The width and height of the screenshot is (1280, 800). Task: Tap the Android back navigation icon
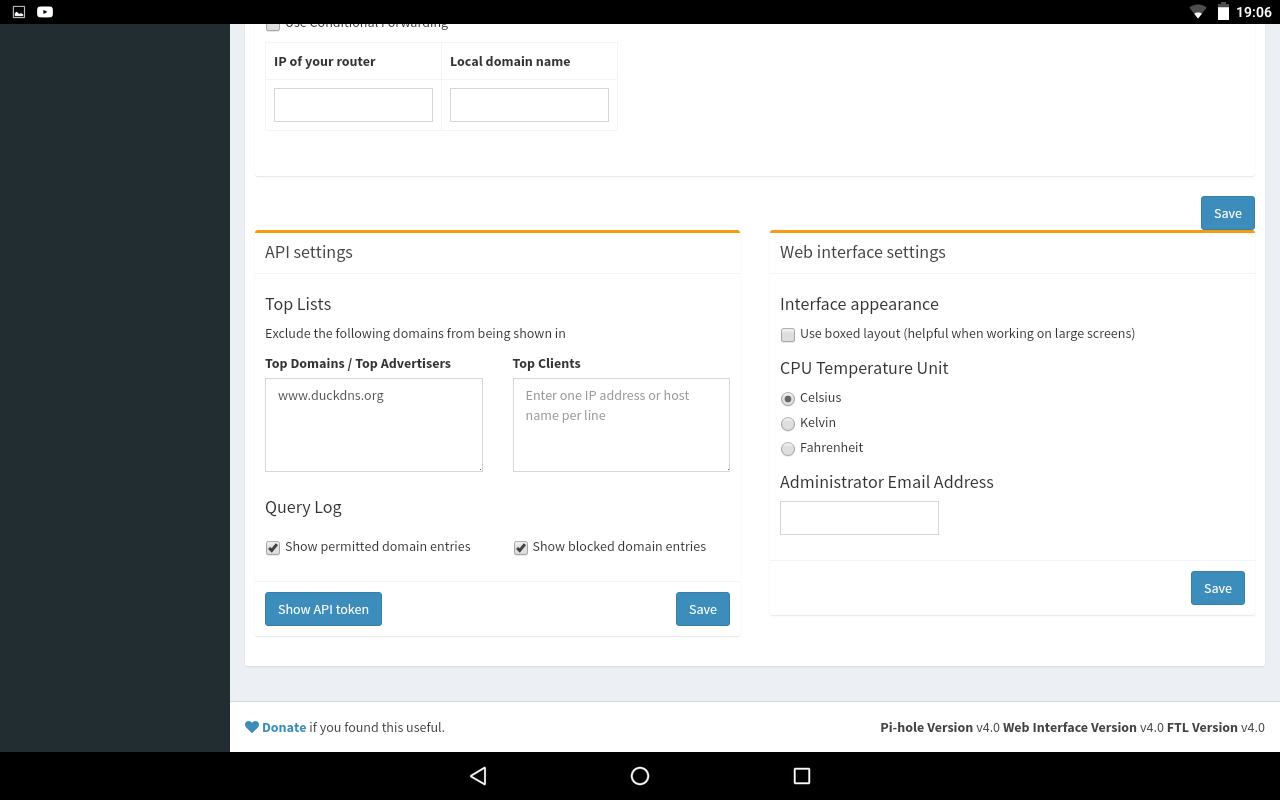point(478,776)
